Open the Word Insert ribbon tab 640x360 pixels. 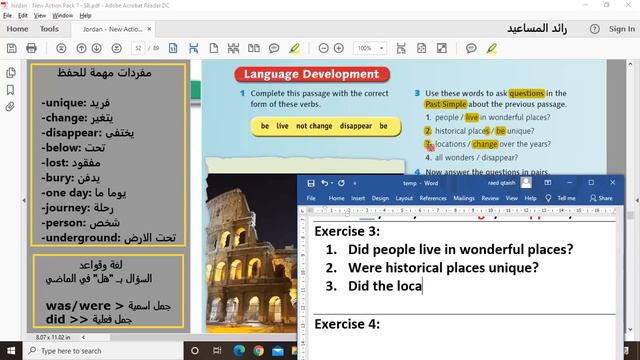[x=358, y=198]
